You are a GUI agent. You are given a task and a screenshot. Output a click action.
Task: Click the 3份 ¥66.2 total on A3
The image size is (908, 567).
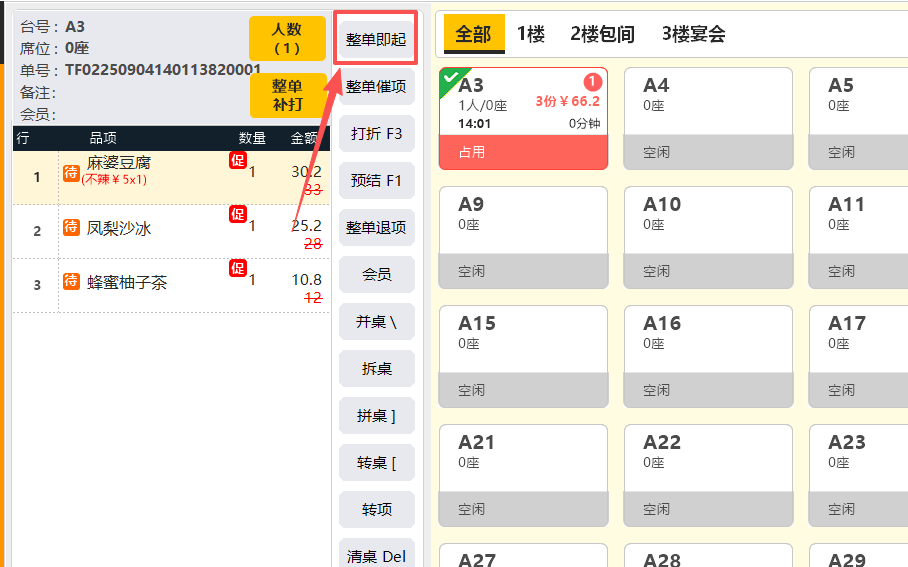pyautogui.click(x=568, y=101)
